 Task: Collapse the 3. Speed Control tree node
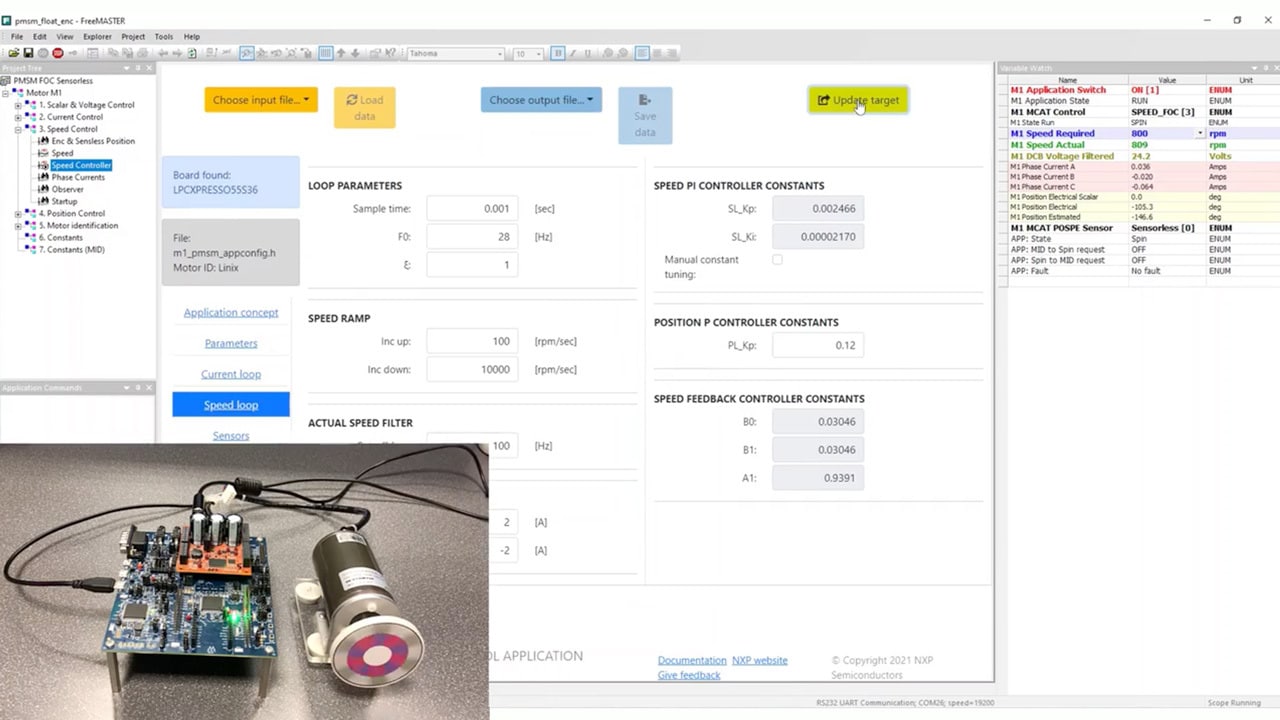(x=18, y=129)
